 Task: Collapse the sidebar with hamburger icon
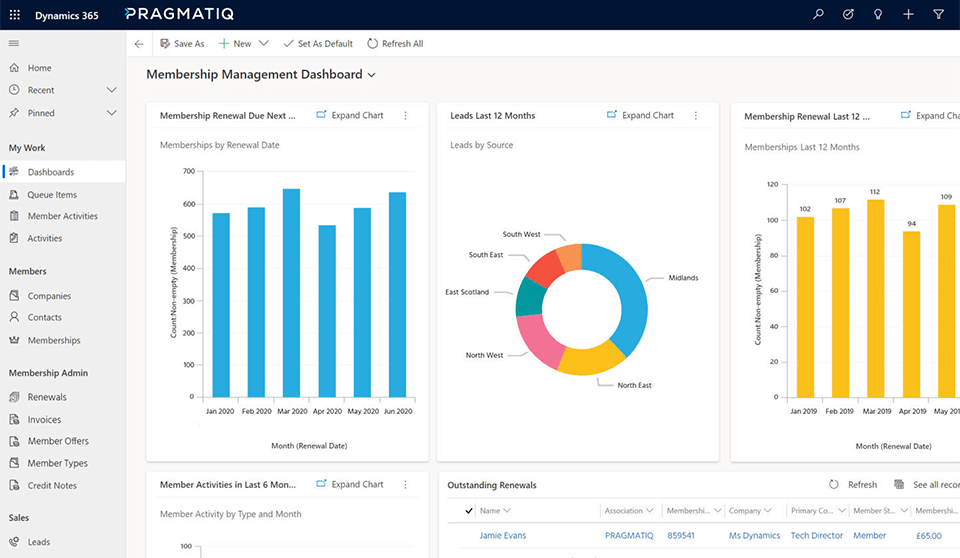[14, 43]
